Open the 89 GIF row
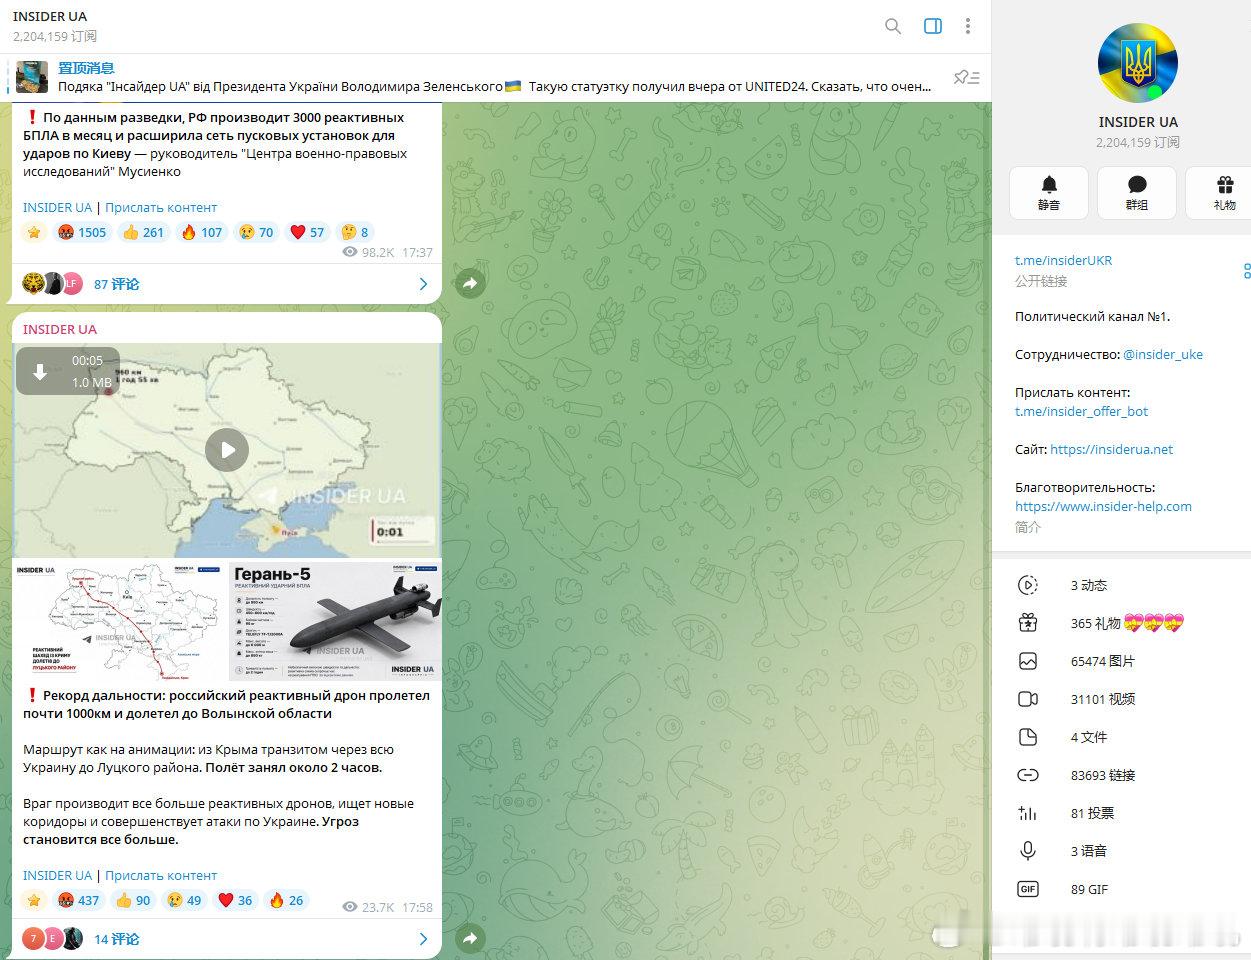Screen dimensions: 1251x960 (x=1121, y=889)
